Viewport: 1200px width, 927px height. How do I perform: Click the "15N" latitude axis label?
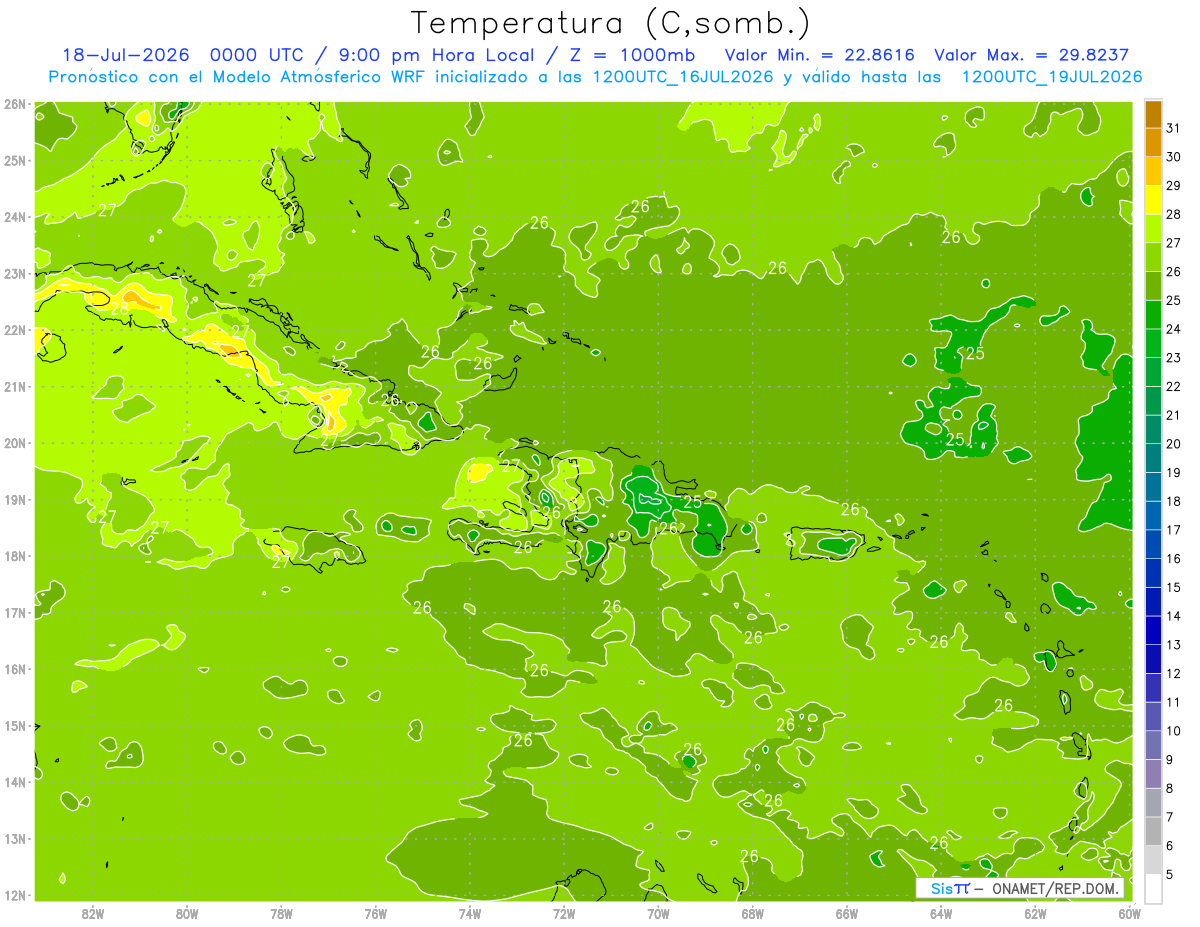click(x=14, y=725)
